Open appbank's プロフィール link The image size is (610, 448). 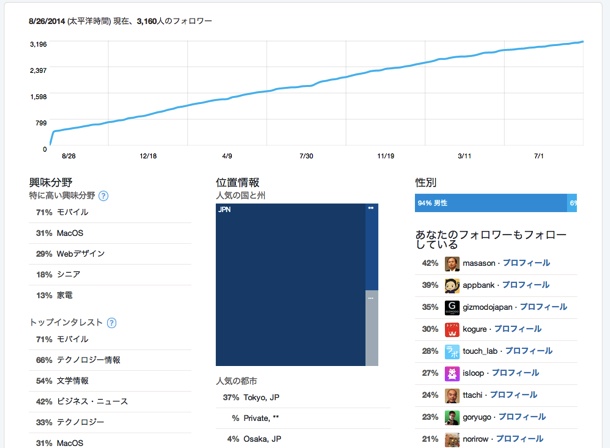[526, 285]
